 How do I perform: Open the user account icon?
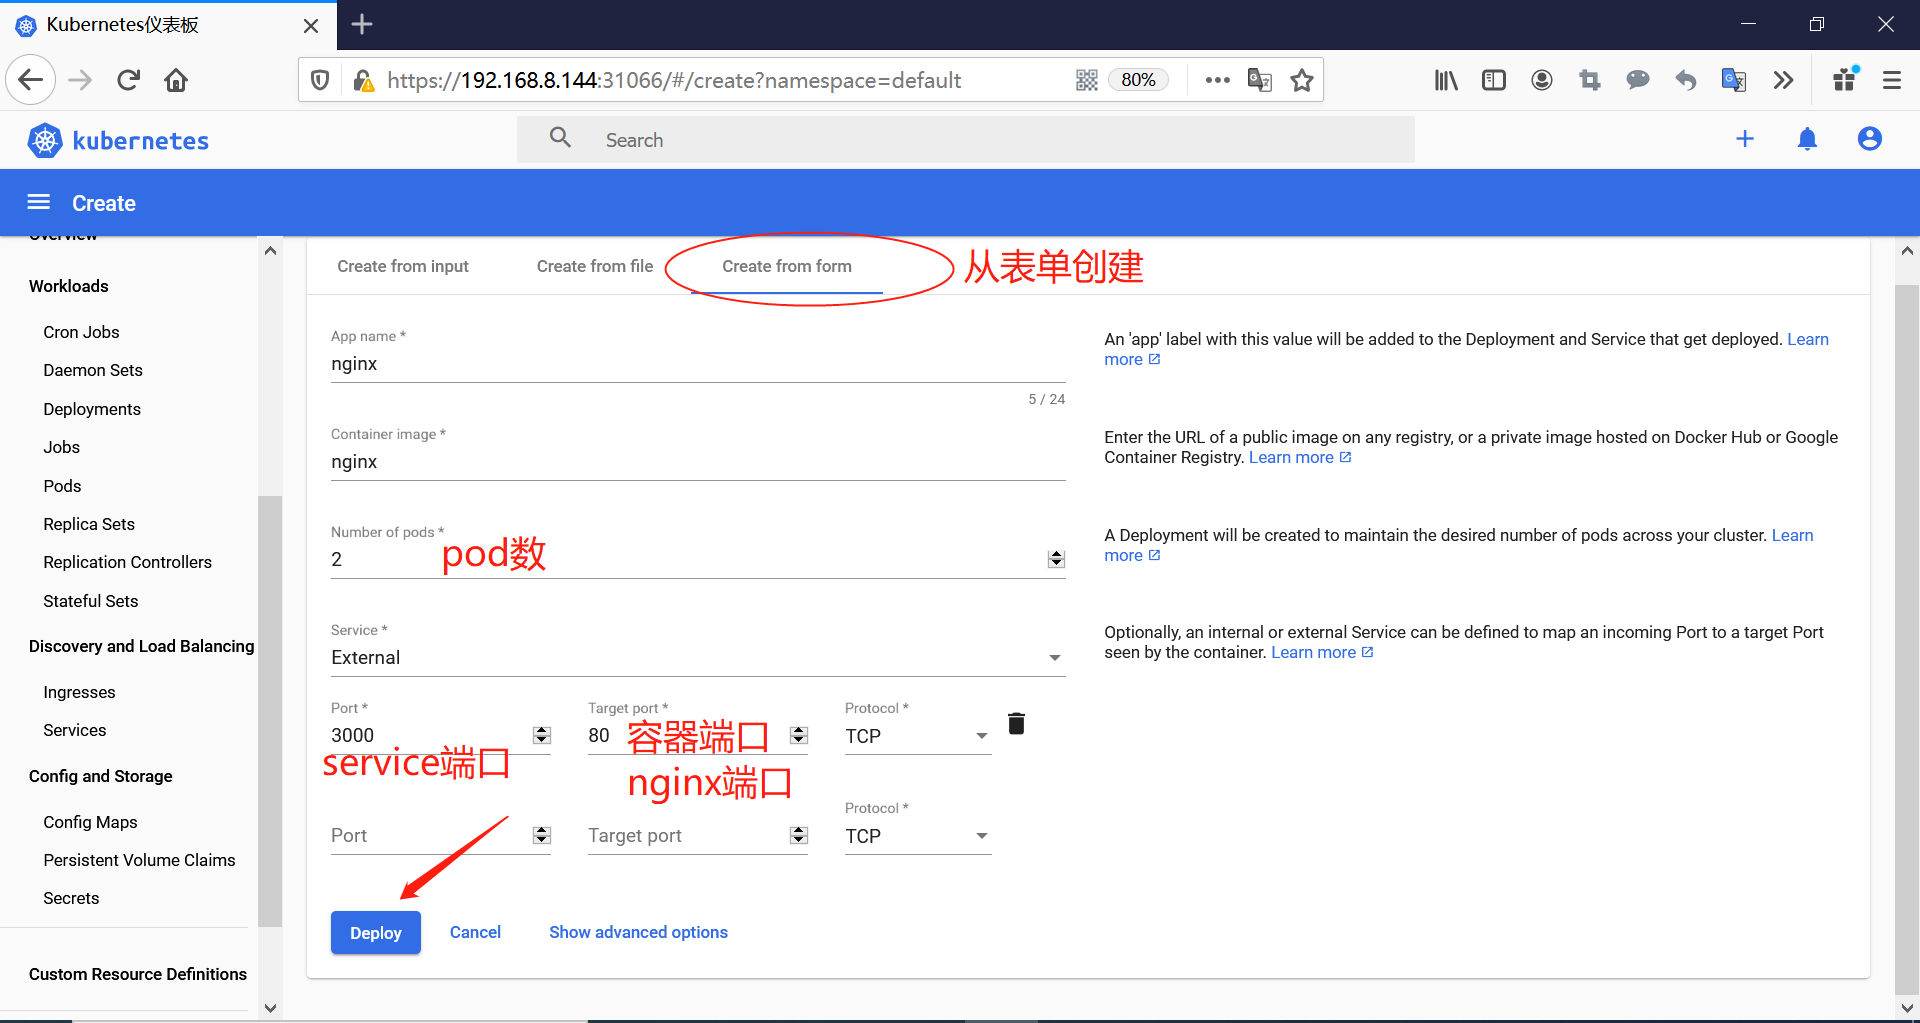point(1870,139)
